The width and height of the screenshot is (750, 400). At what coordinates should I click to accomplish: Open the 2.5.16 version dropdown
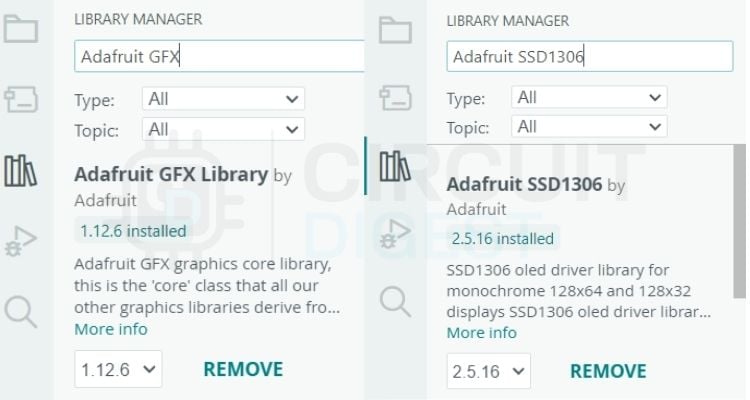tap(488, 371)
